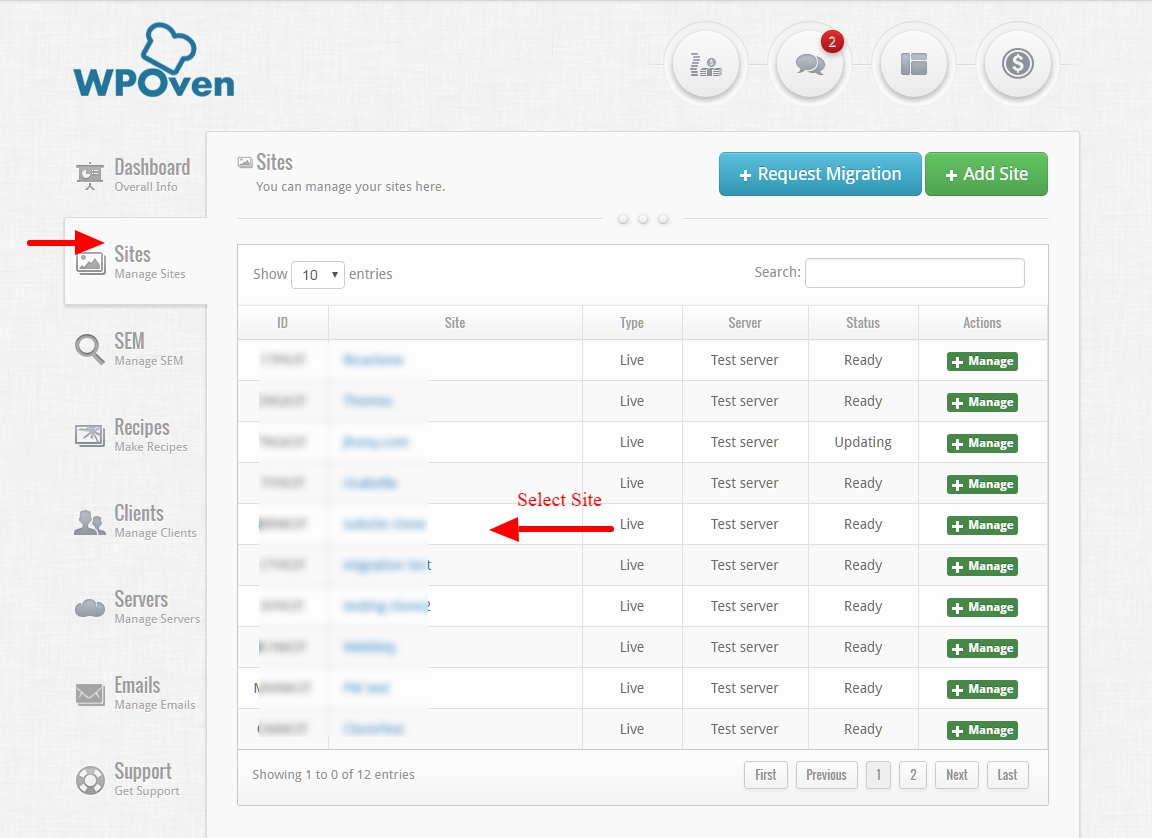
Task: Open messages chat bubble icon
Action: coord(810,65)
